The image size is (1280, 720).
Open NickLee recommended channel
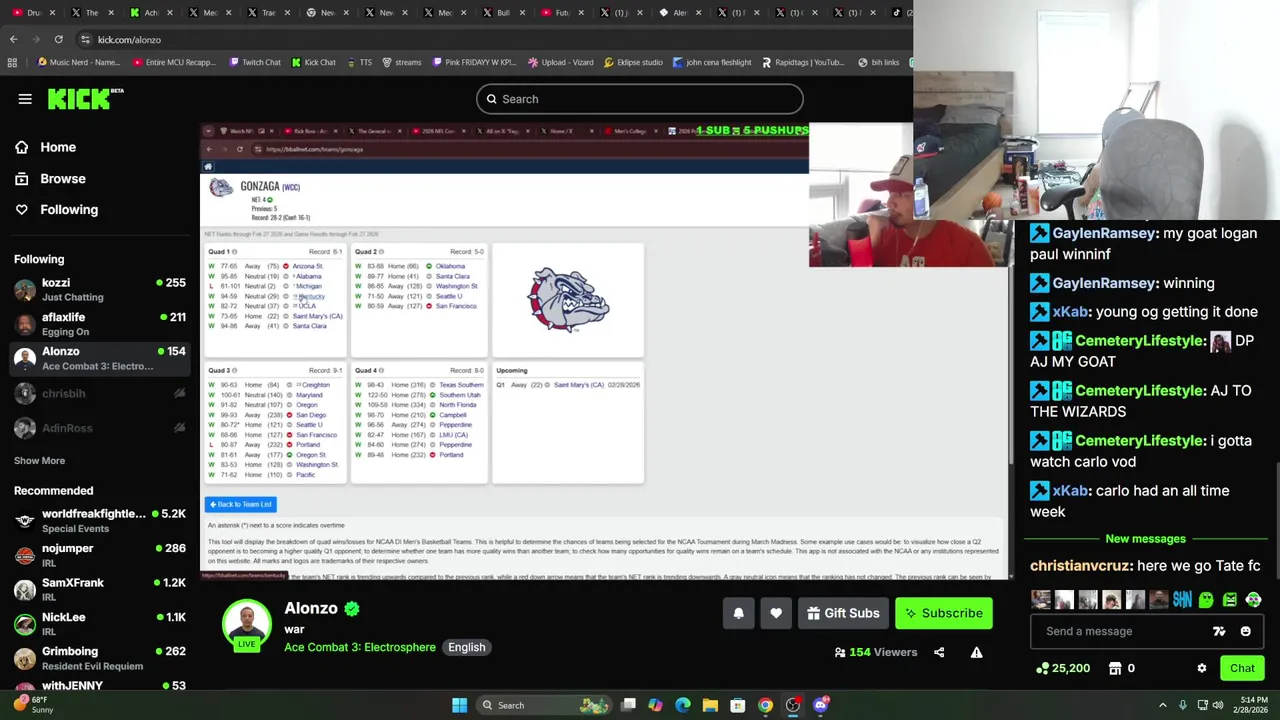pyautogui.click(x=100, y=624)
